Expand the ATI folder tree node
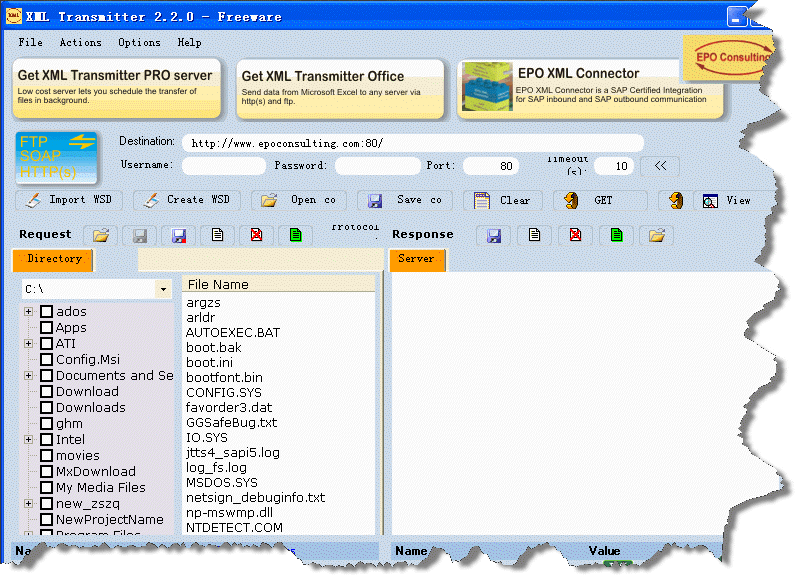This screenshot has width=796, height=576. pos(29,344)
